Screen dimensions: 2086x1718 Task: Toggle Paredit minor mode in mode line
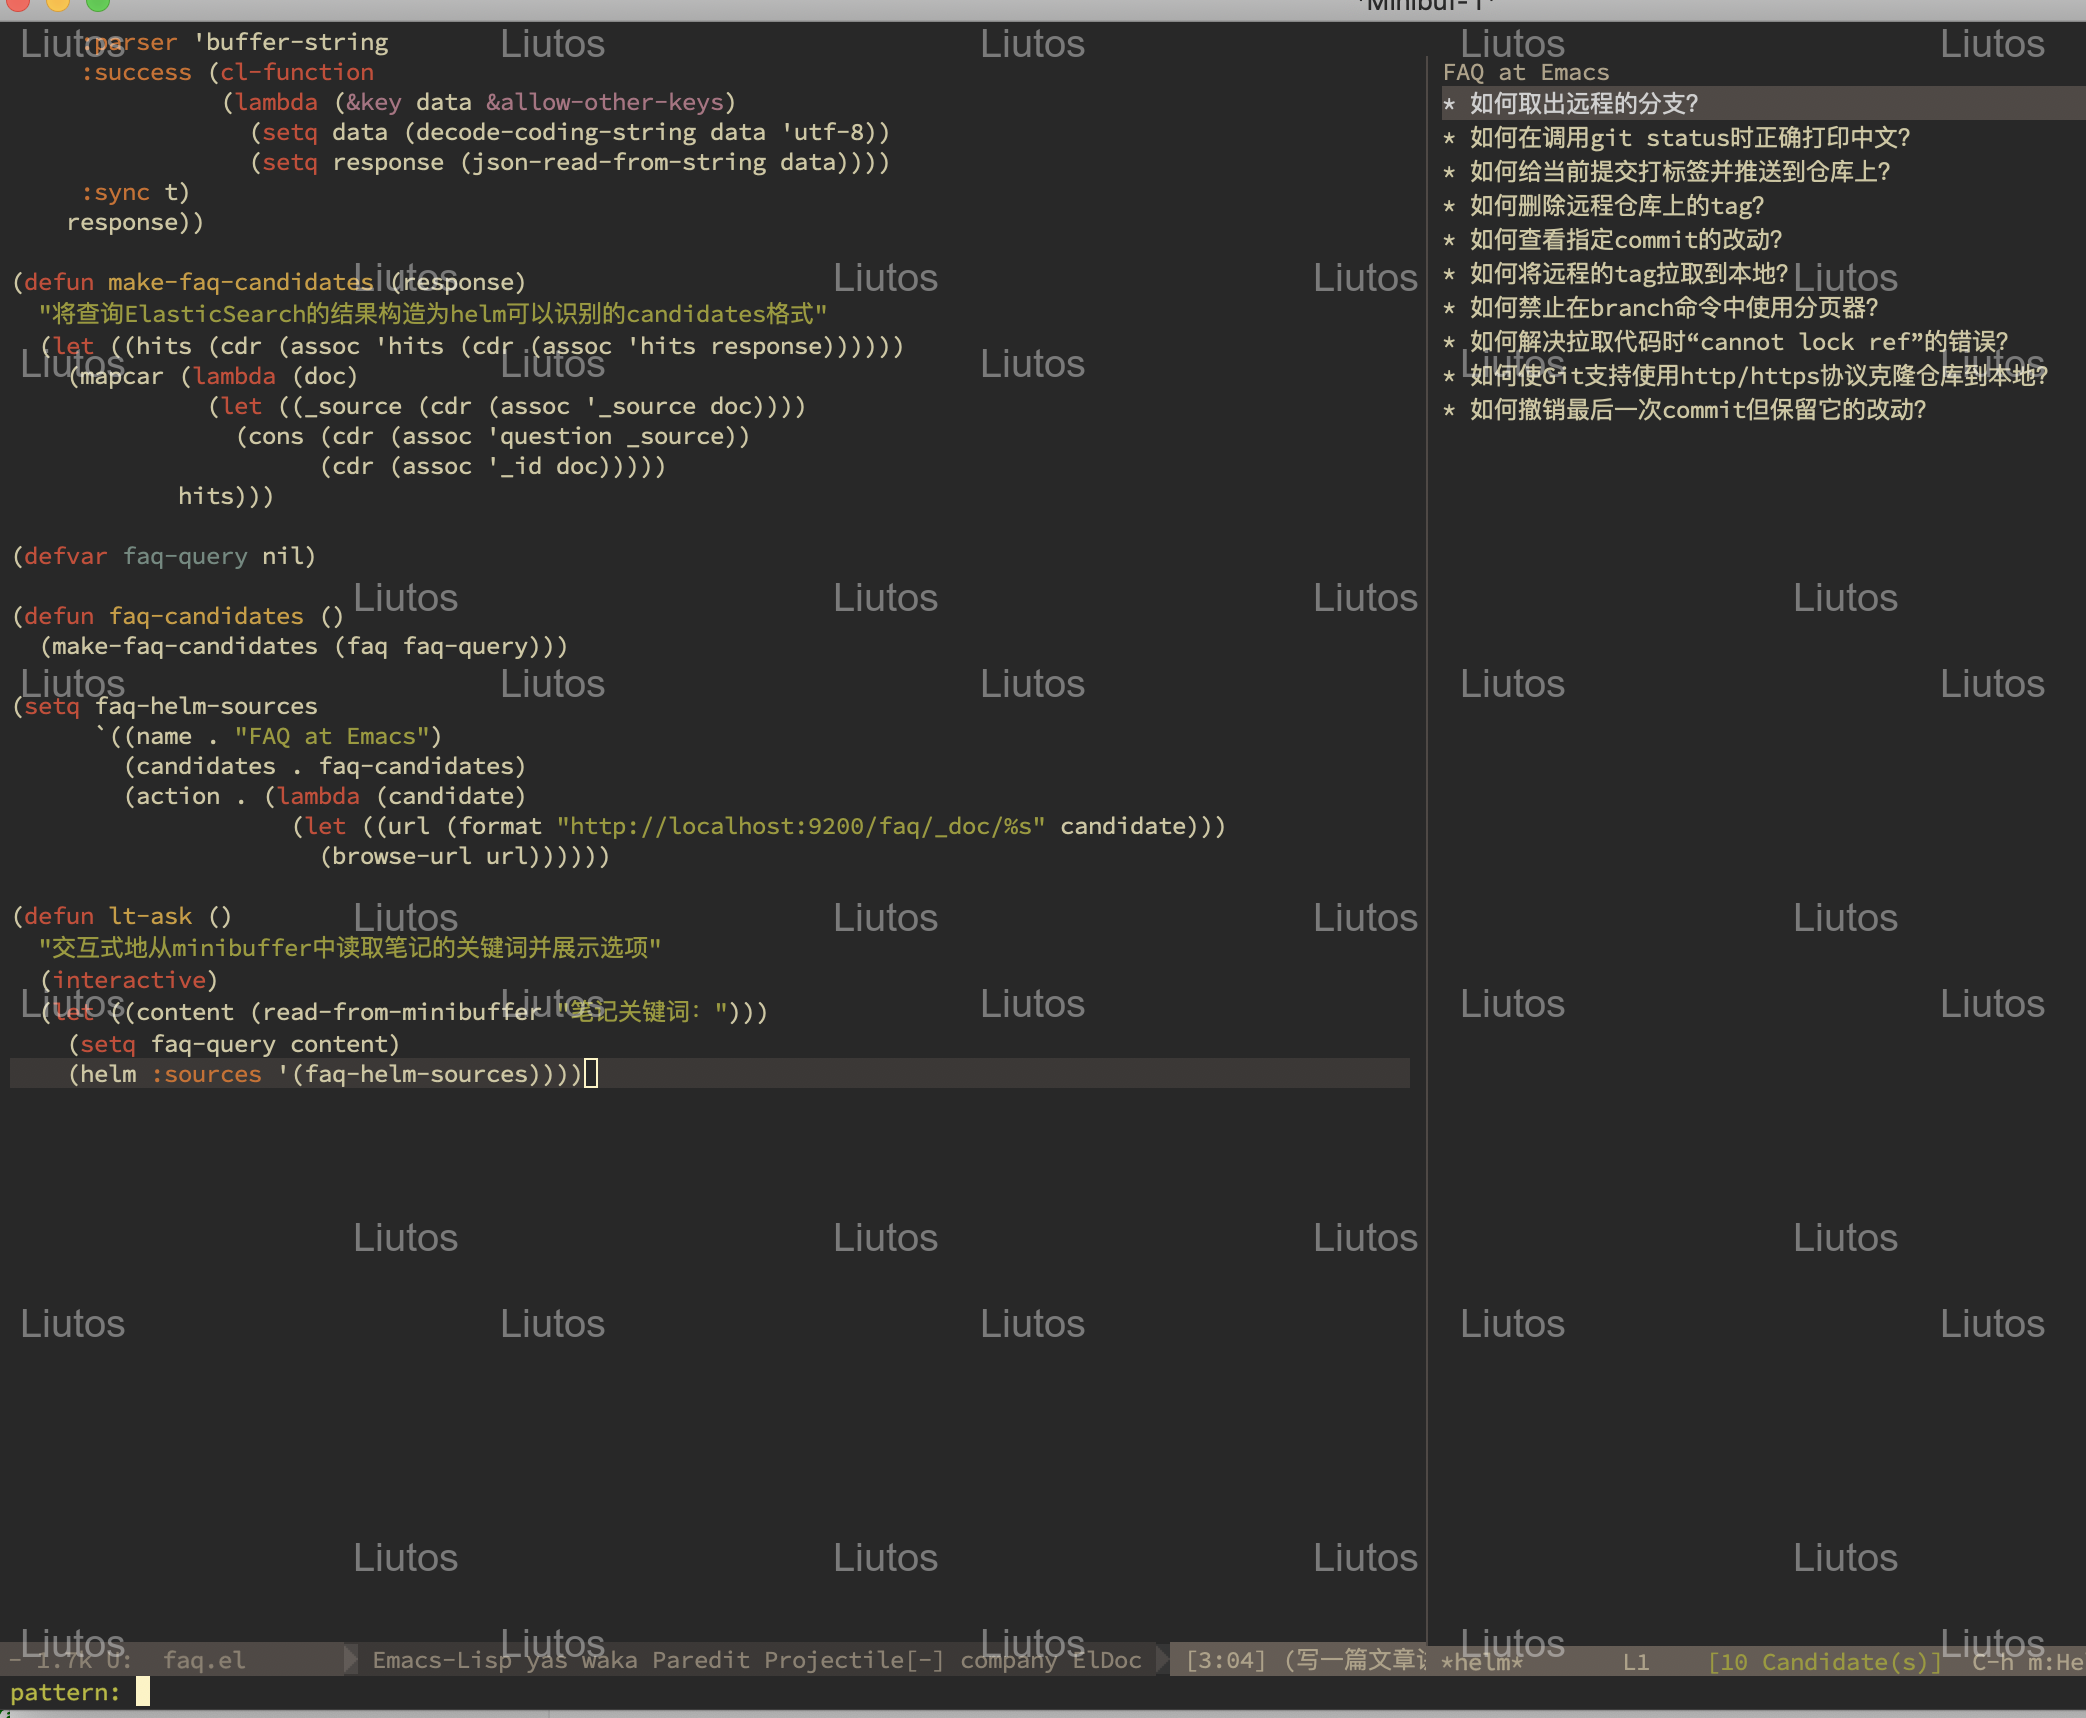pos(700,1660)
